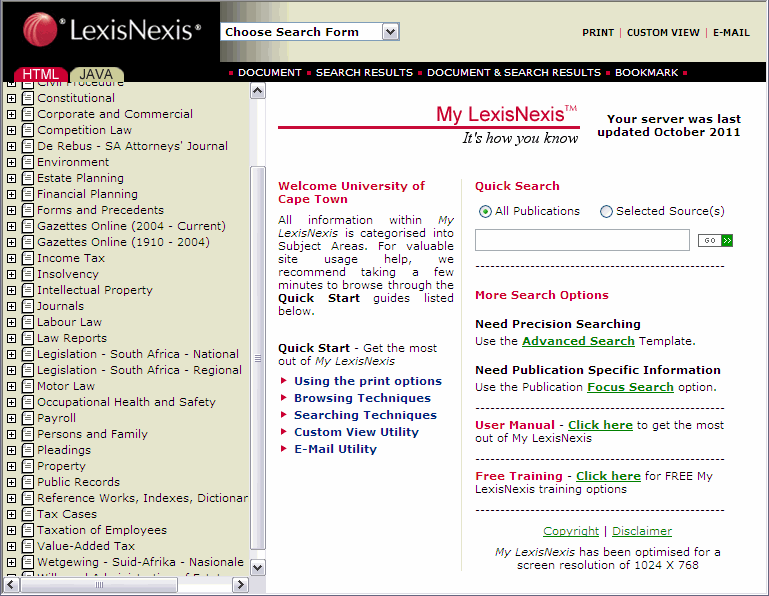Image resolution: width=769 pixels, height=596 pixels.
Task: Click the horizontal scroll right arrow
Action: tap(240, 585)
